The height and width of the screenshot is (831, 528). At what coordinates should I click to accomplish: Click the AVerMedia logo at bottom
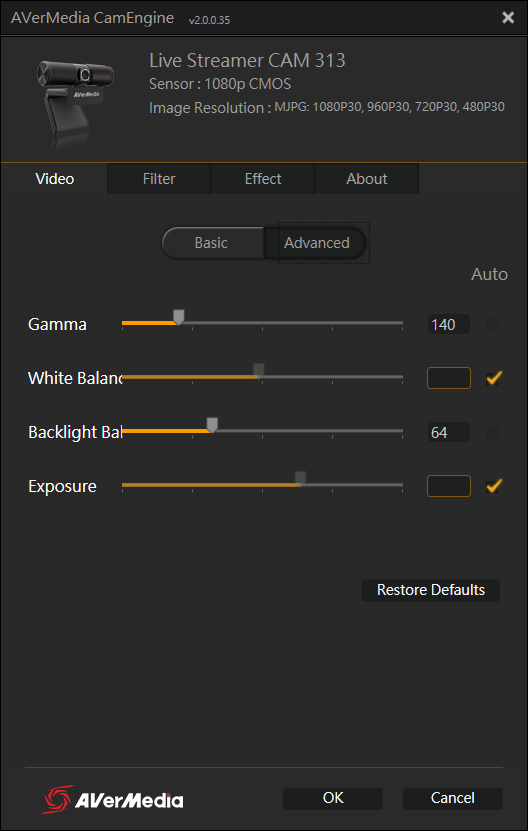(112, 799)
